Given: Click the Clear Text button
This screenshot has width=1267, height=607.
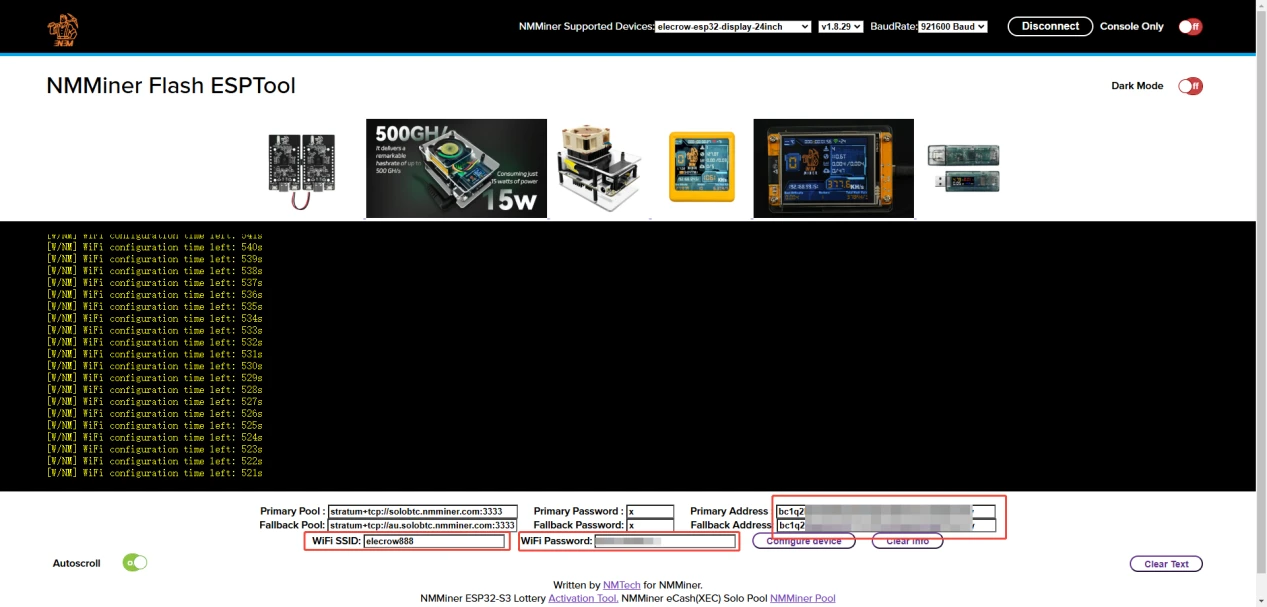Looking at the screenshot, I should 1165,564.
